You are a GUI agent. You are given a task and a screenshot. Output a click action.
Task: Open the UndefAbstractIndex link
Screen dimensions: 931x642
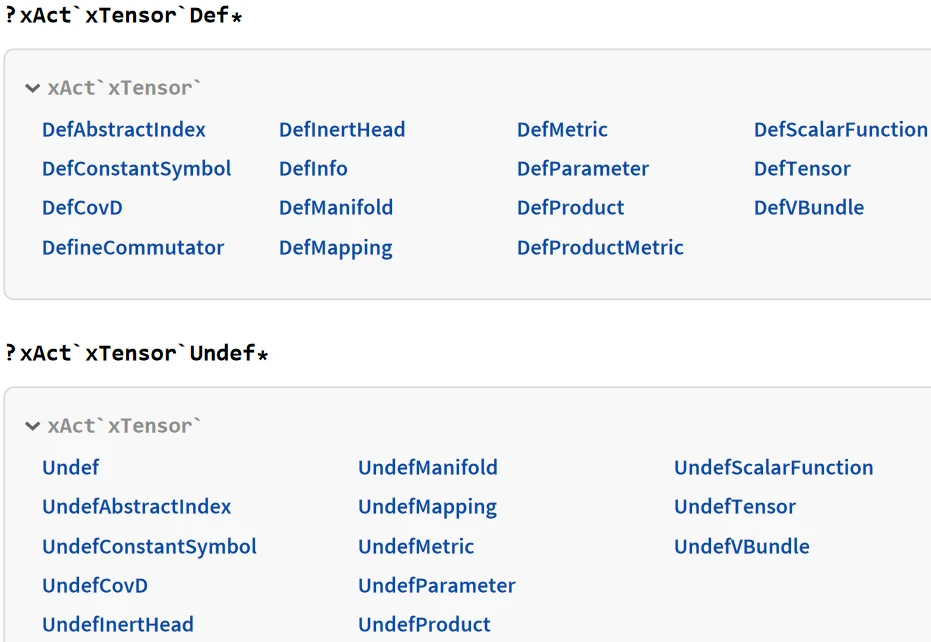pos(136,507)
